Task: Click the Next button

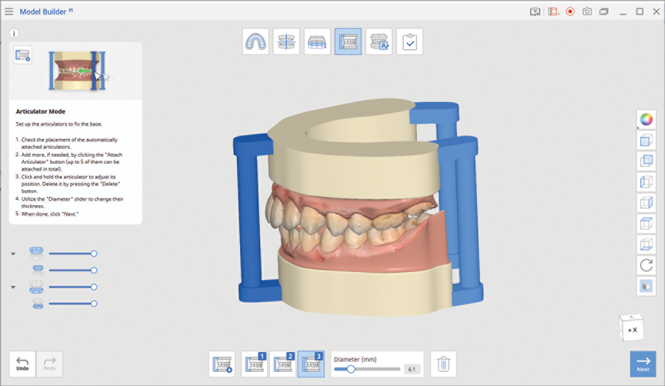Action: point(643,364)
